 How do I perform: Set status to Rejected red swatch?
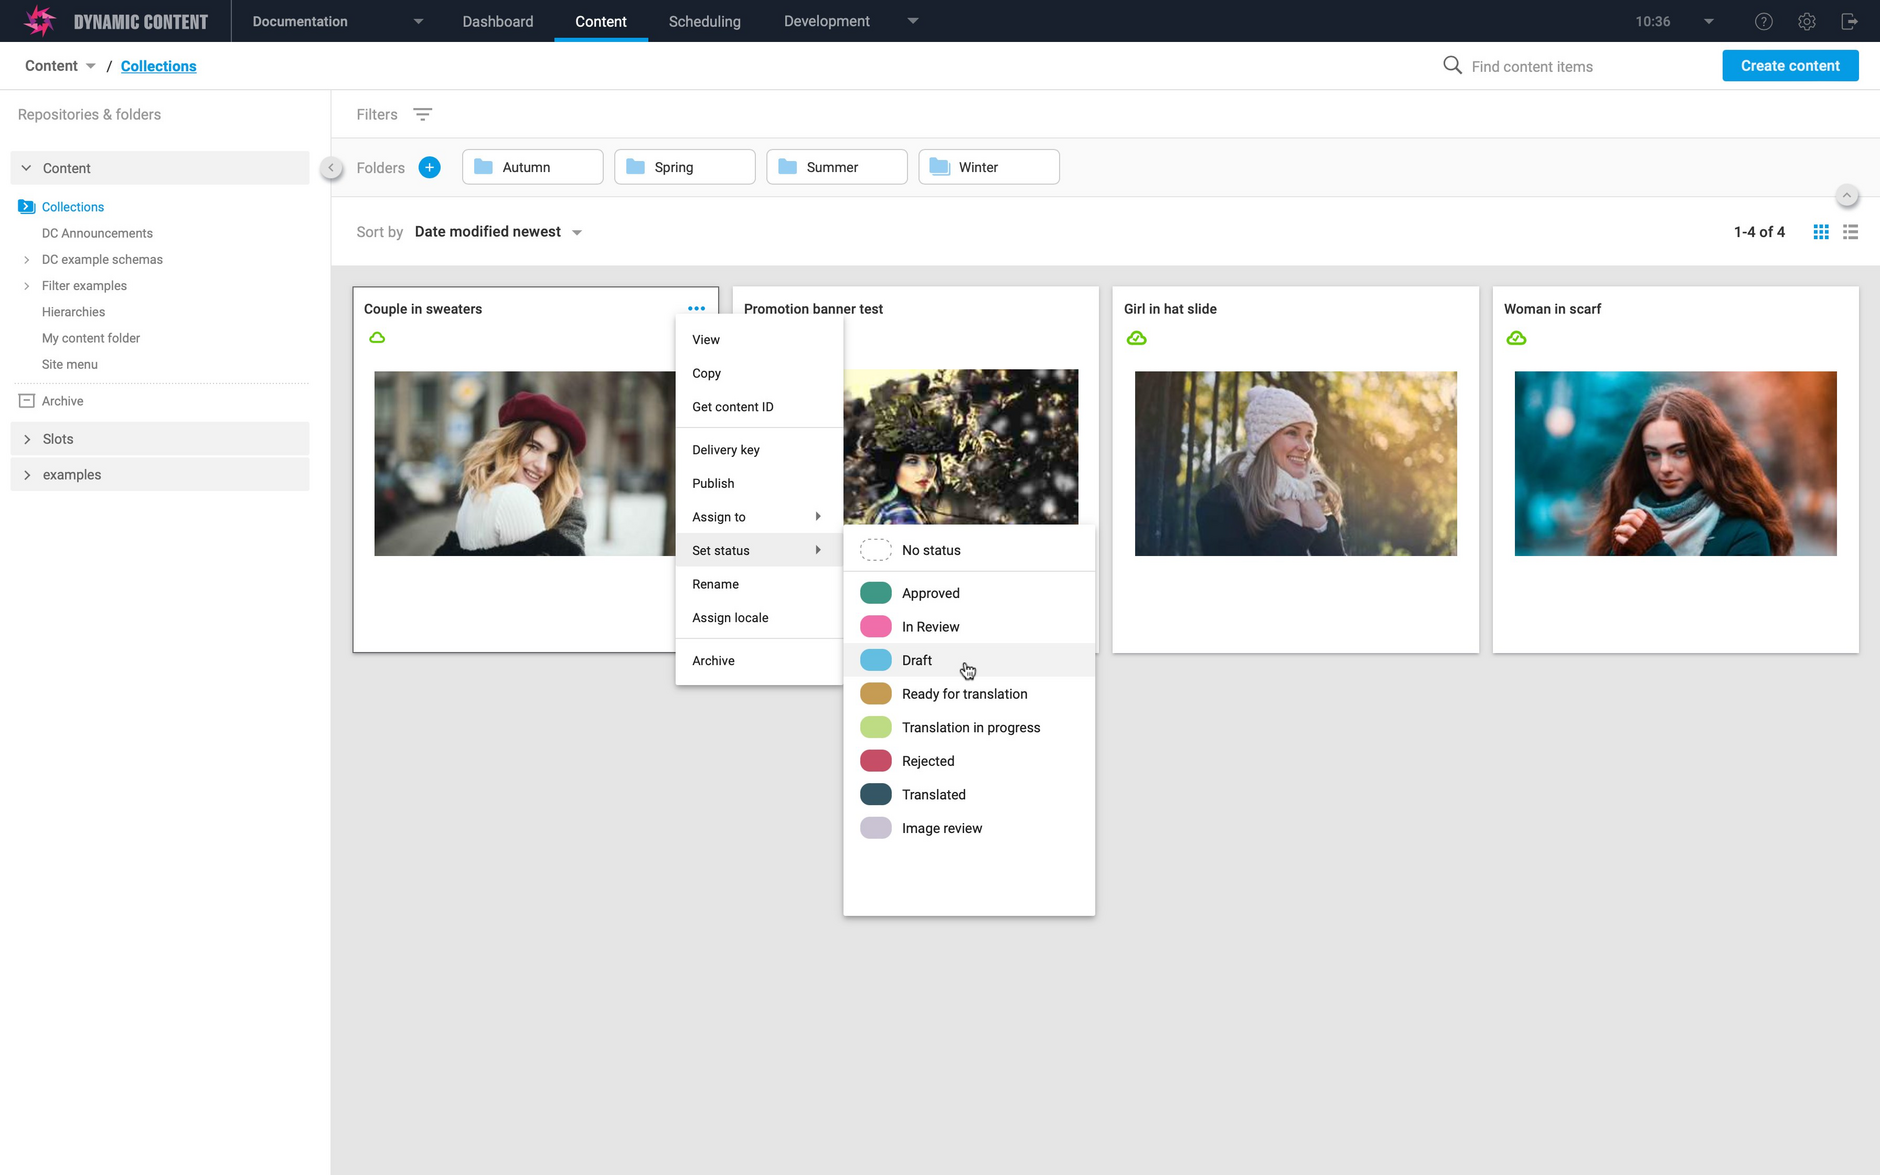pyautogui.click(x=876, y=761)
